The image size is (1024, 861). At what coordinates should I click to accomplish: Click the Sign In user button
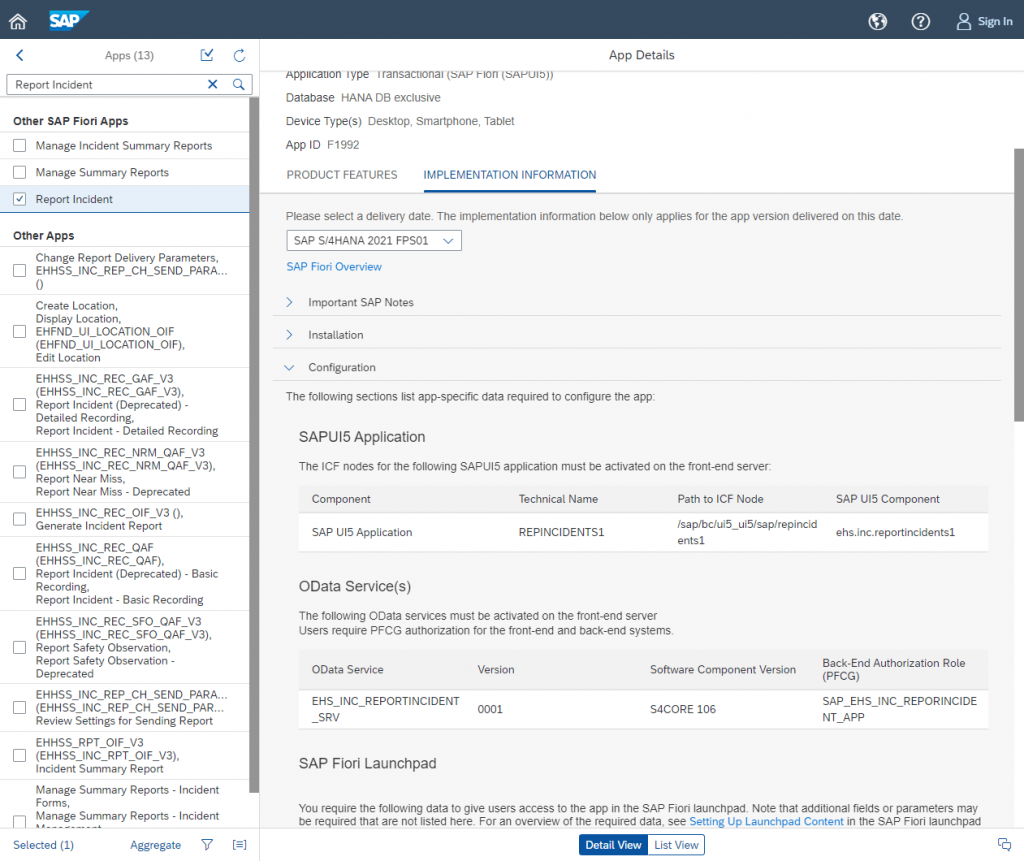tap(985, 22)
